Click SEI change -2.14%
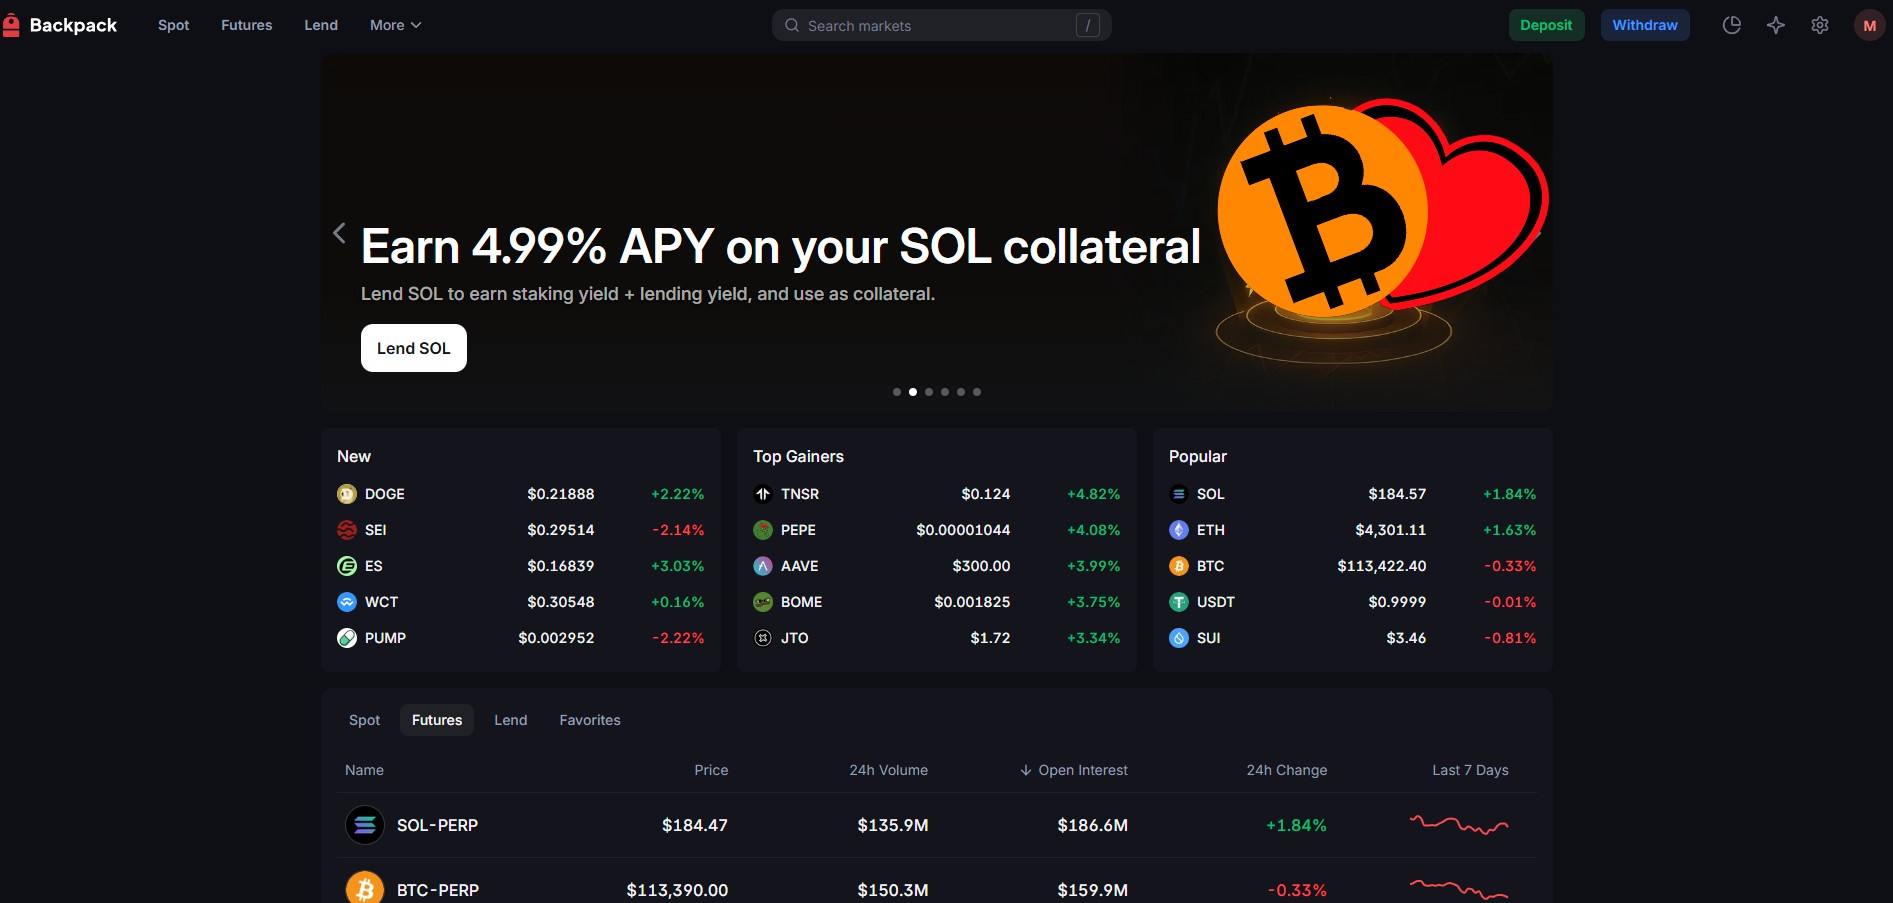 pos(678,530)
